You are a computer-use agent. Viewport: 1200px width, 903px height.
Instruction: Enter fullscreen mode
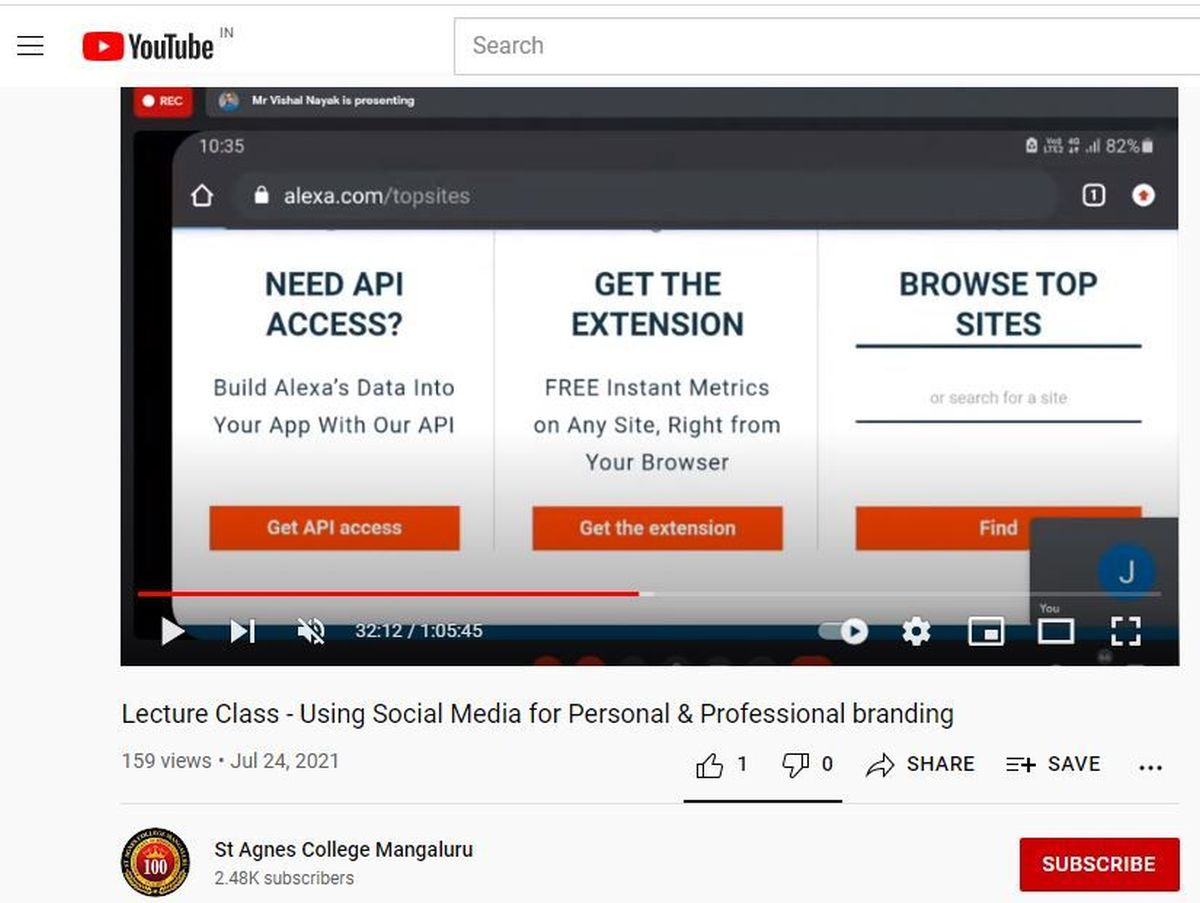[x=1126, y=631]
